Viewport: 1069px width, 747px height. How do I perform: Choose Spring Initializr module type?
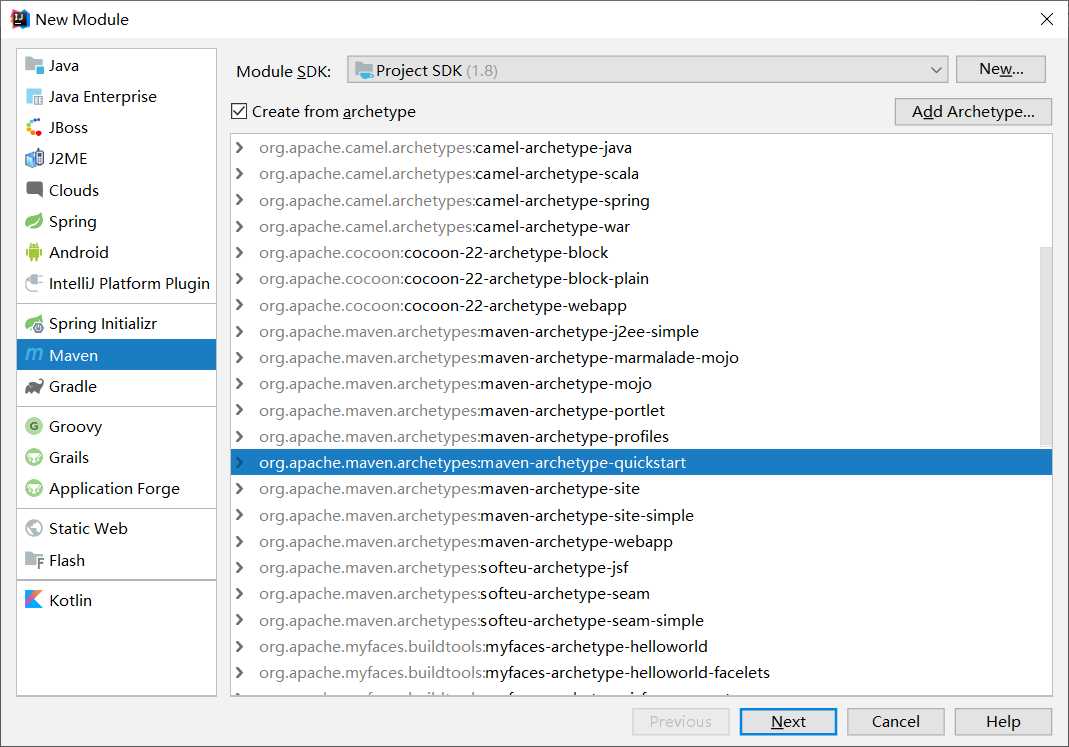[x=117, y=324]
